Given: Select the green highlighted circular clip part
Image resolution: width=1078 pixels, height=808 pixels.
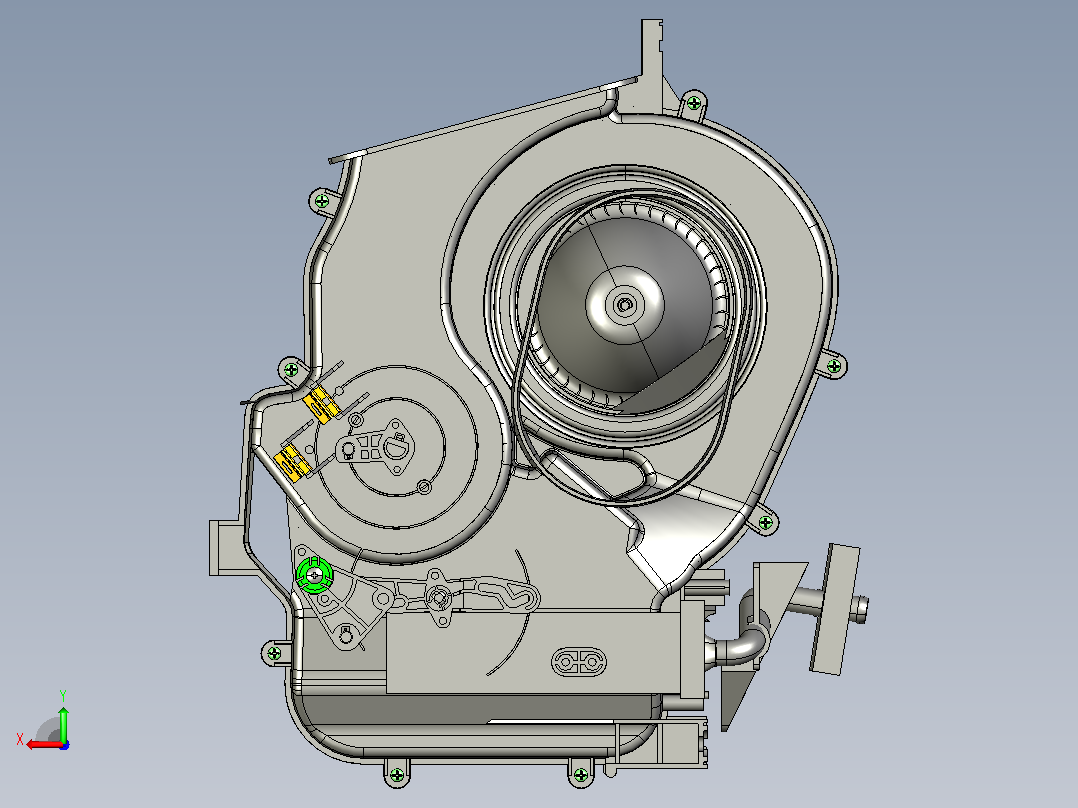Looking at the screenshot, I should (314, 574).
